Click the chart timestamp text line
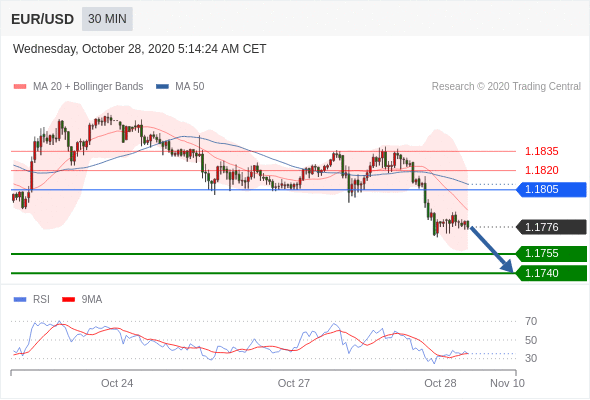The width and height of the screenshot is (590, 400). [140, 49]
